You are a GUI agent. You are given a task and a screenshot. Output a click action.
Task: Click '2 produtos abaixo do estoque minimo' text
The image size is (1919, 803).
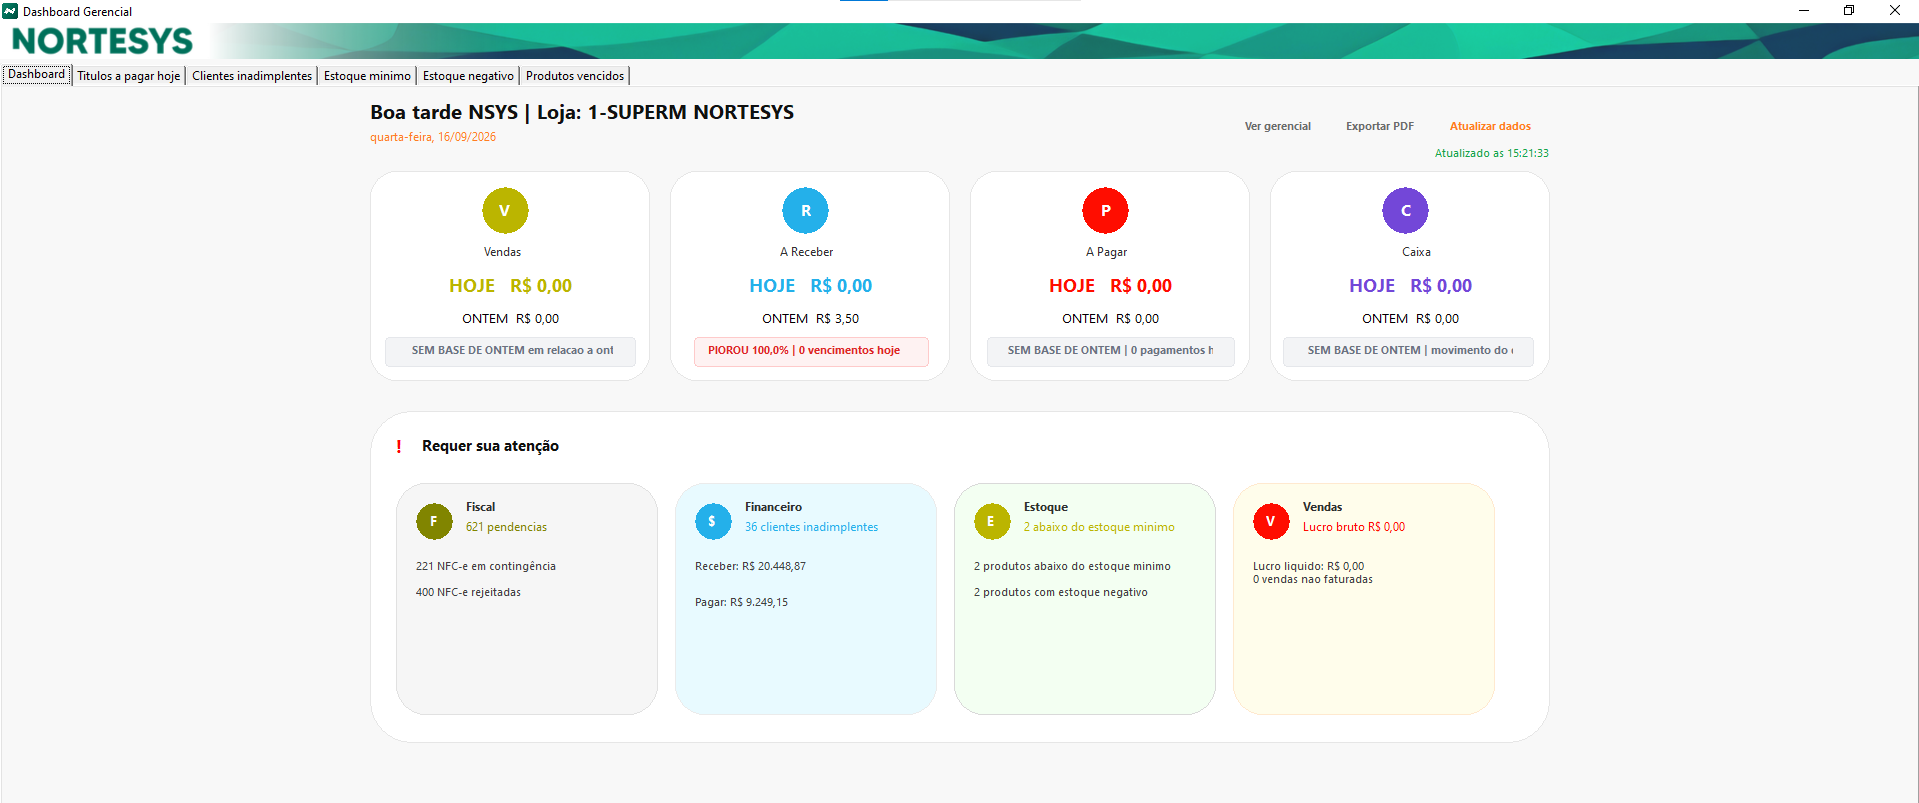click(1072, 566)
